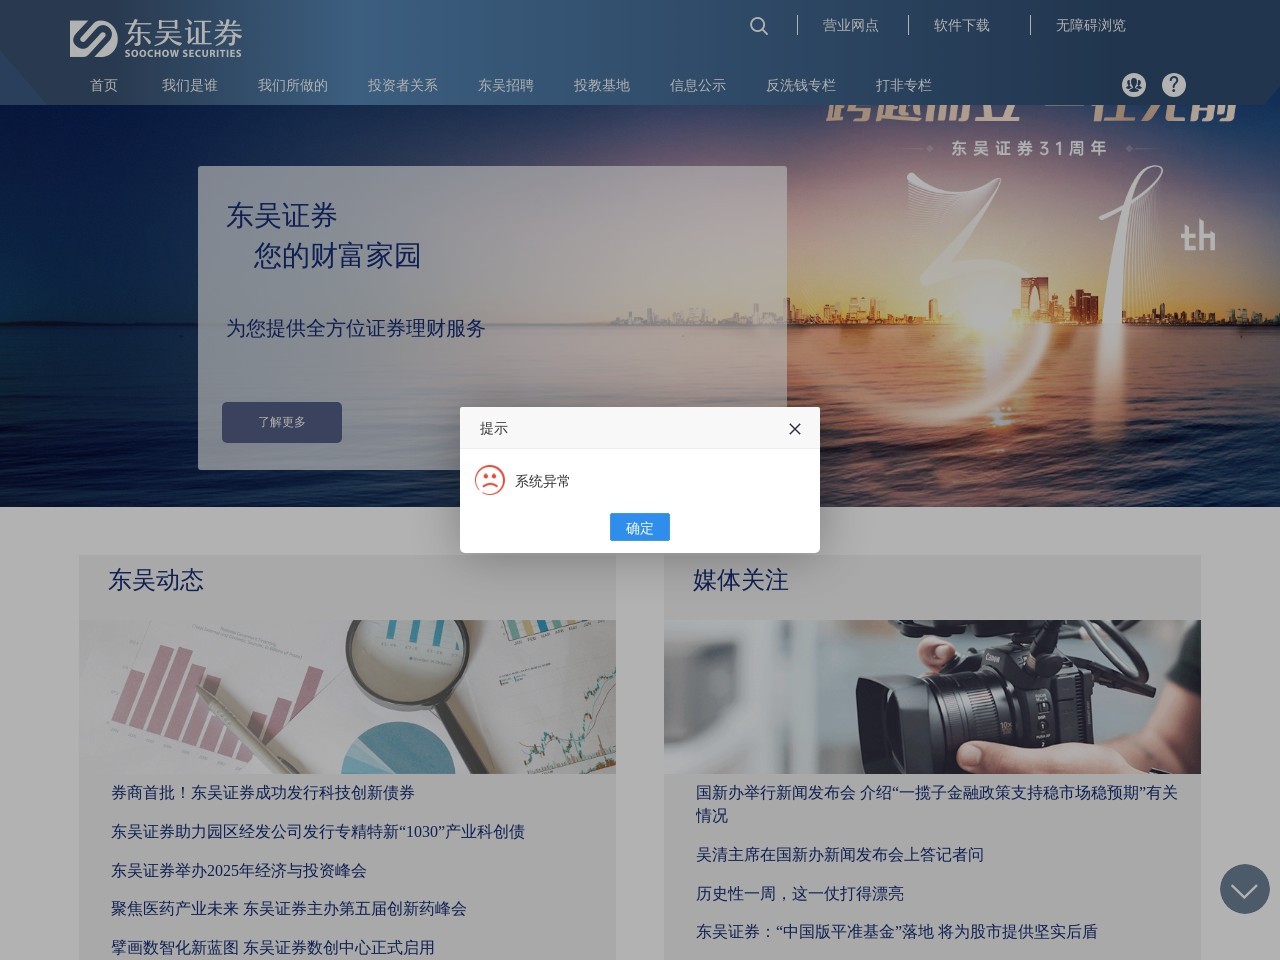
Task: Click the 系统异常 message text
Action: 543,481
